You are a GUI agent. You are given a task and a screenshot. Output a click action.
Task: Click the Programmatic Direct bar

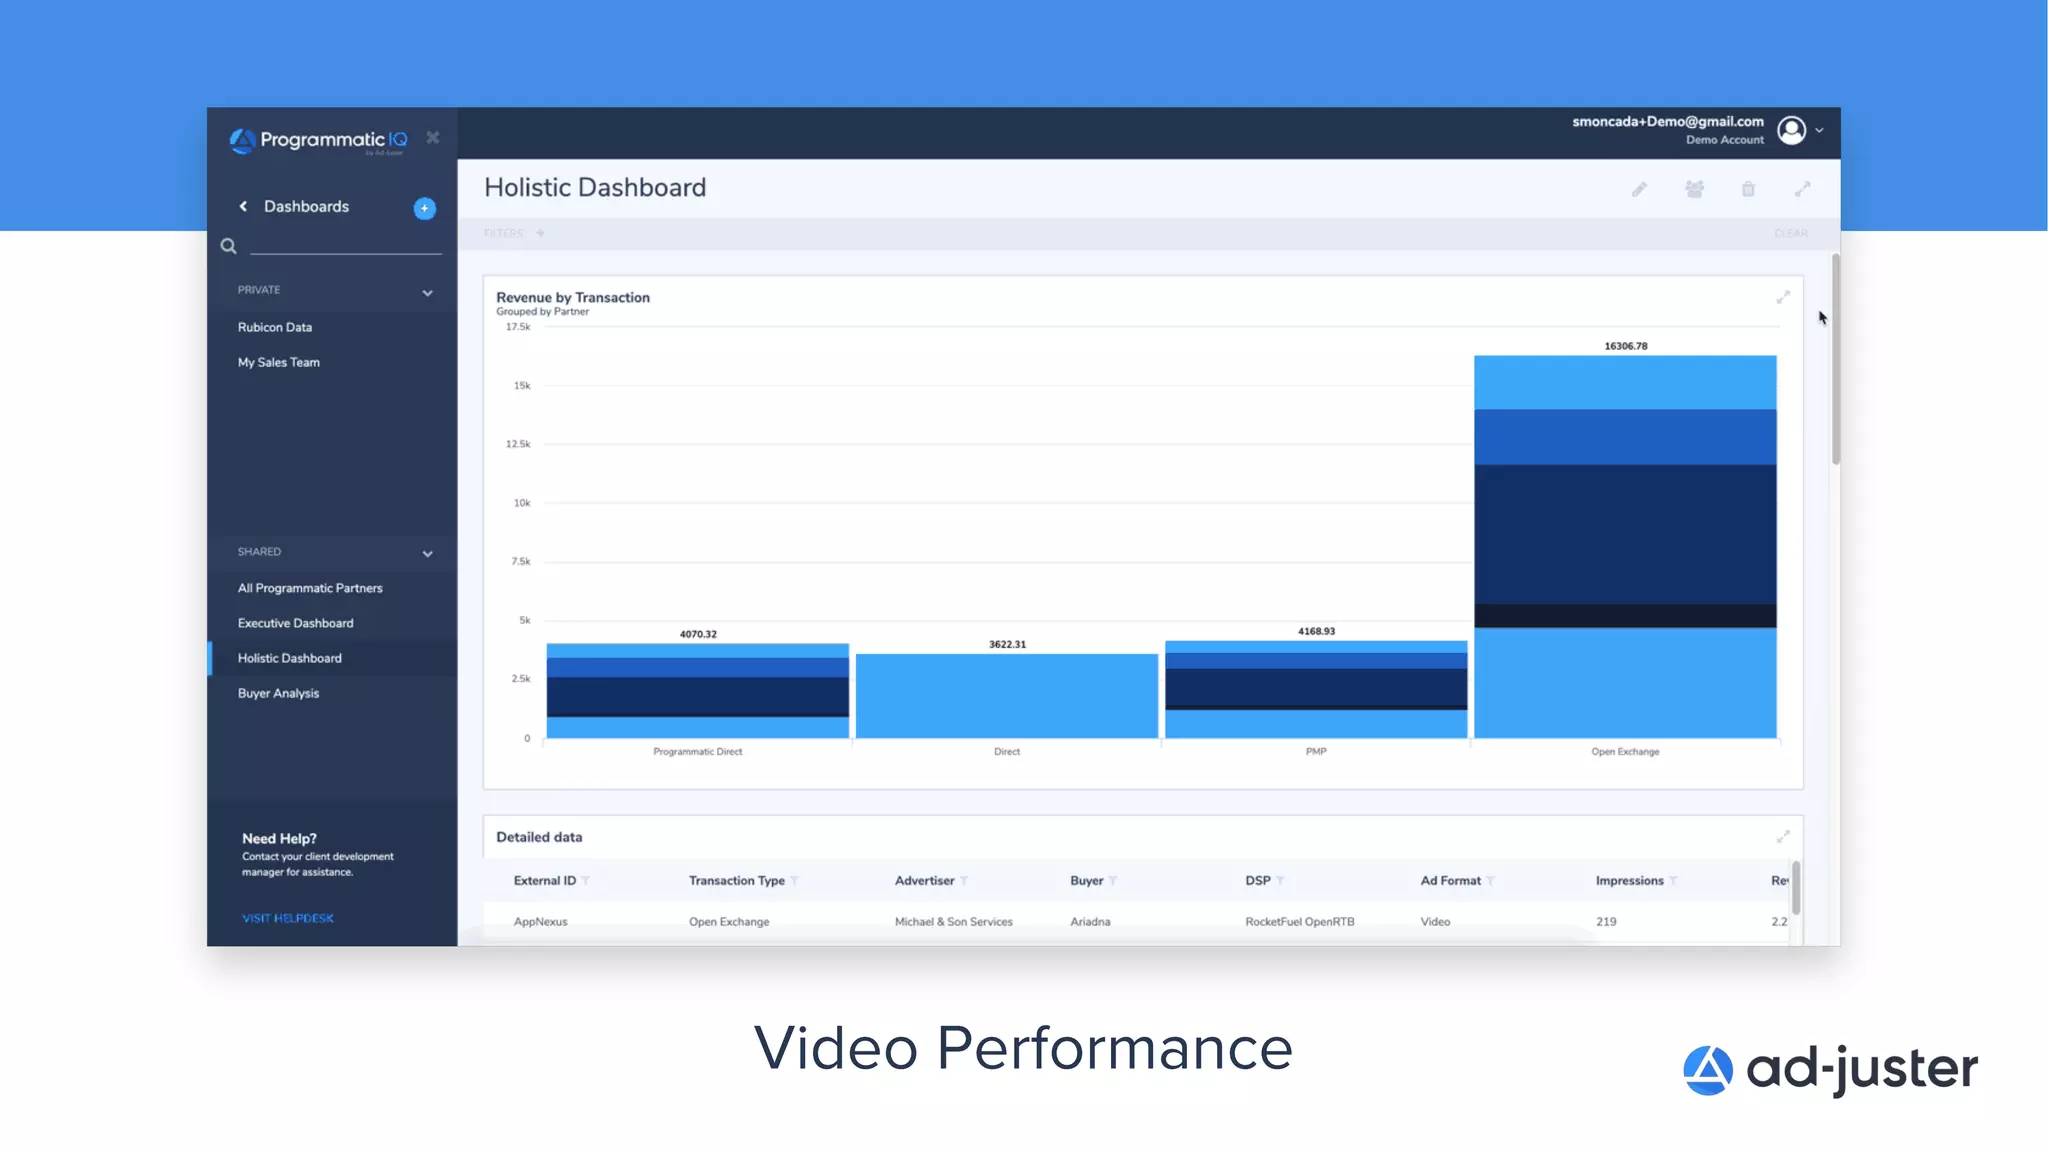(x=698, y=691)
